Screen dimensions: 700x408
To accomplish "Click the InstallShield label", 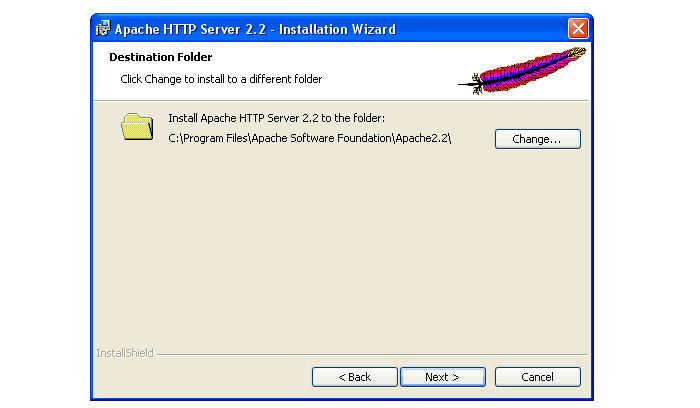I will pos(124,353).
